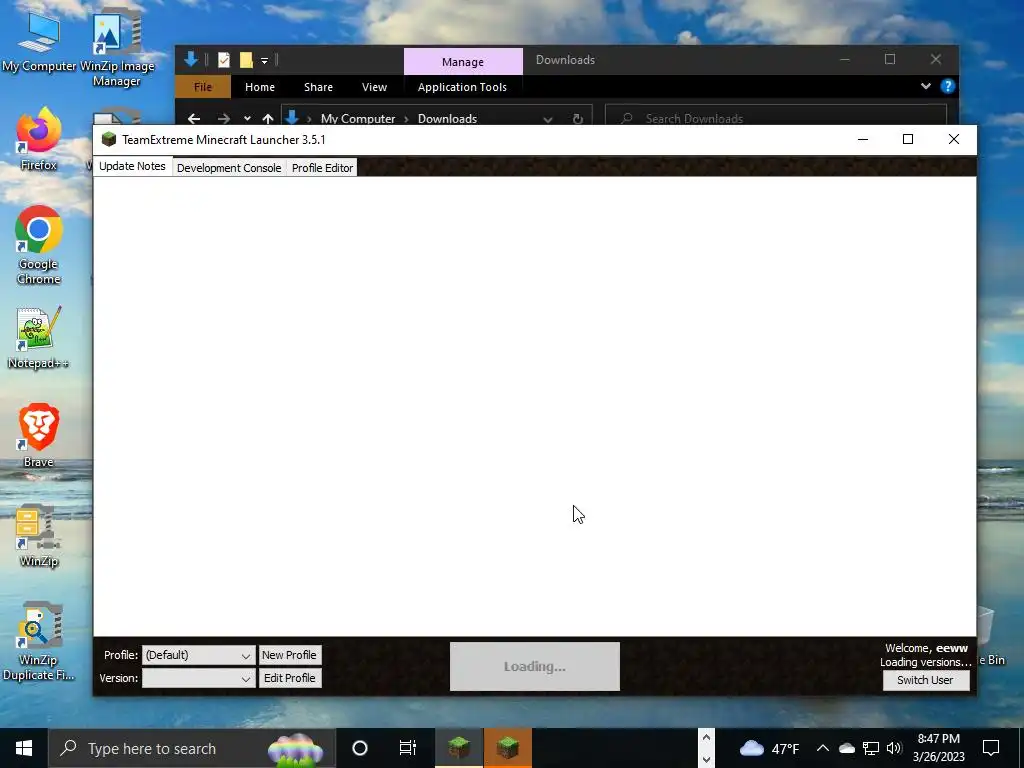The image size is (1024, 768).
Task: Open OneDrive cloud tray icon
Action: click(x=847, y=748)
